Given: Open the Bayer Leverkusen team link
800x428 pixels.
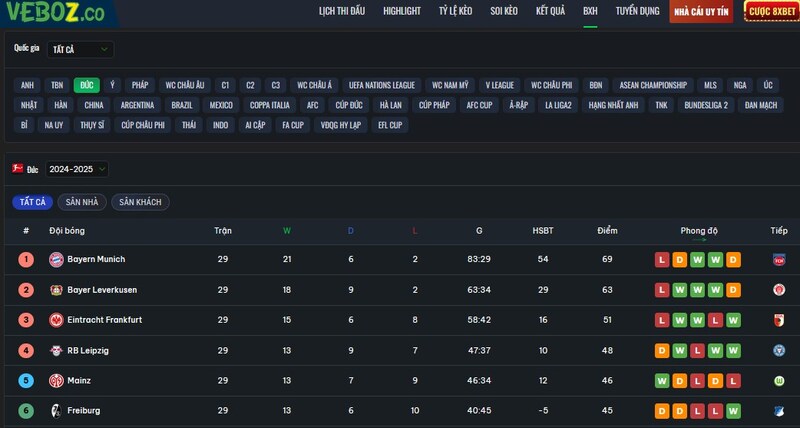Looking at the screenshot, I should pos(102,290).
